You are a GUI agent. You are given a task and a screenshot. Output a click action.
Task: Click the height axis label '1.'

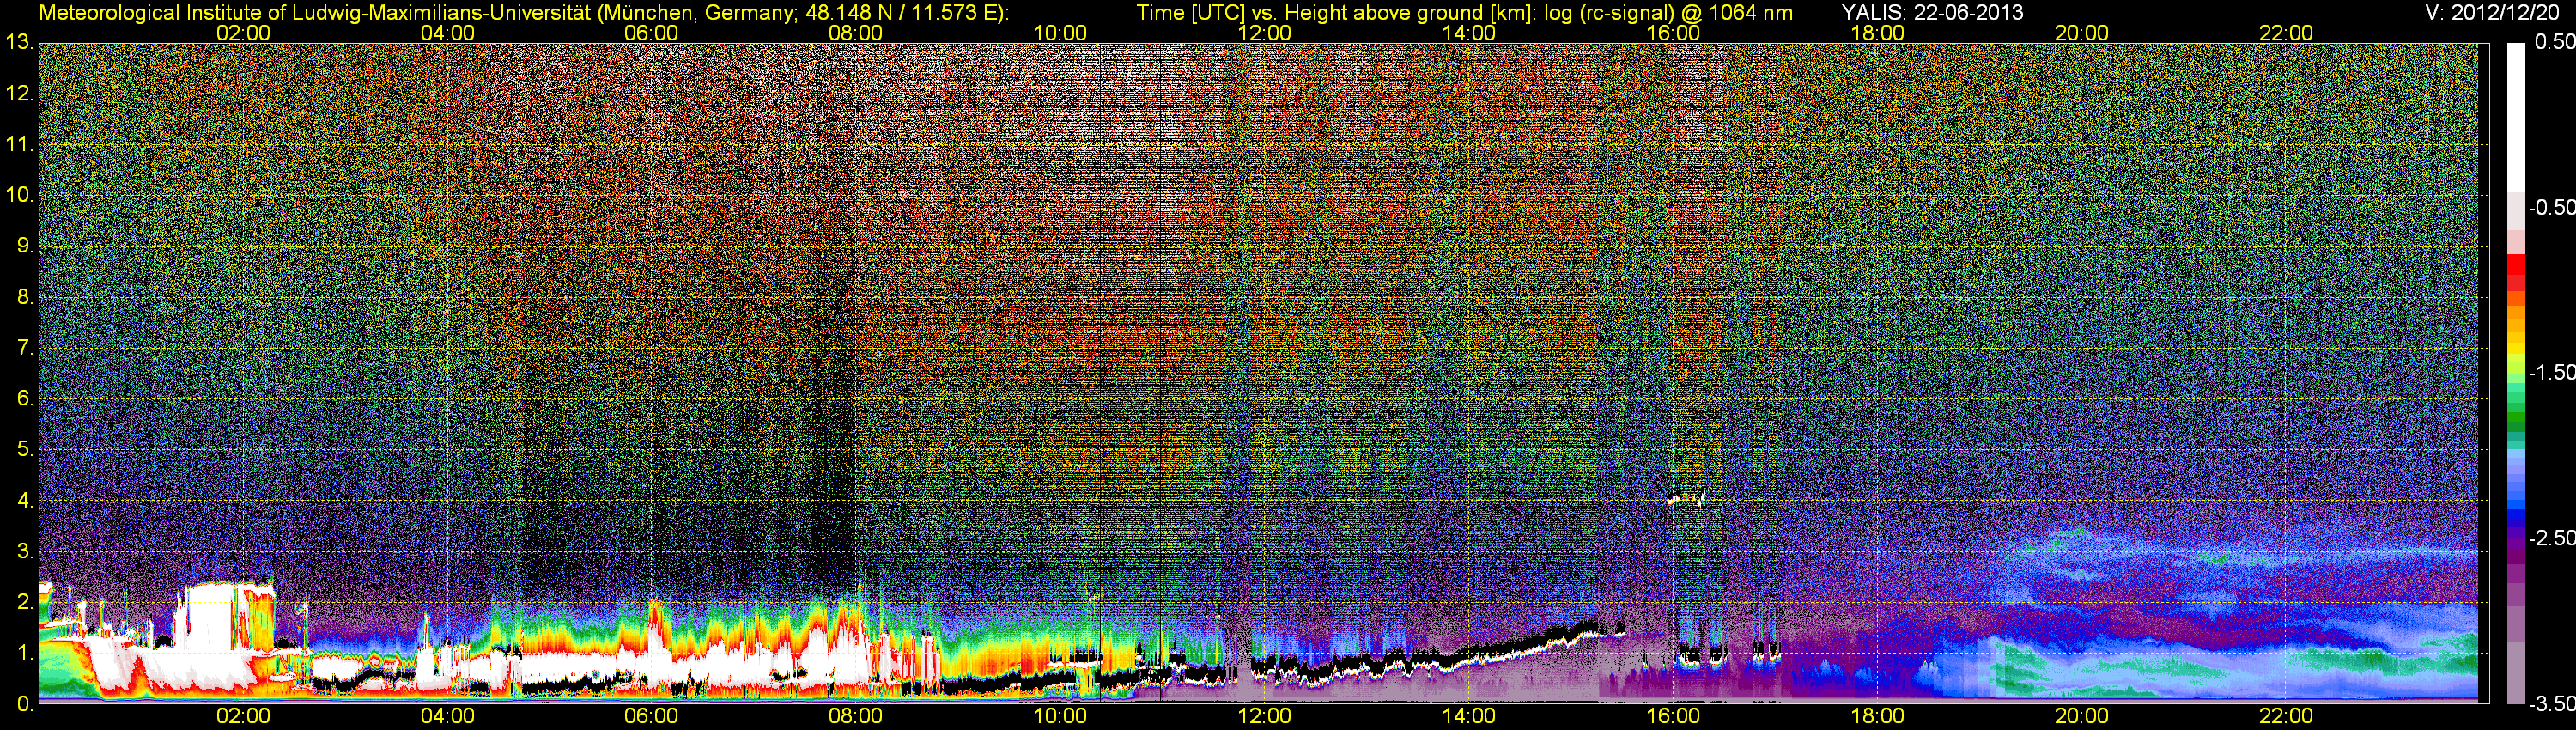tap(25, 653)
